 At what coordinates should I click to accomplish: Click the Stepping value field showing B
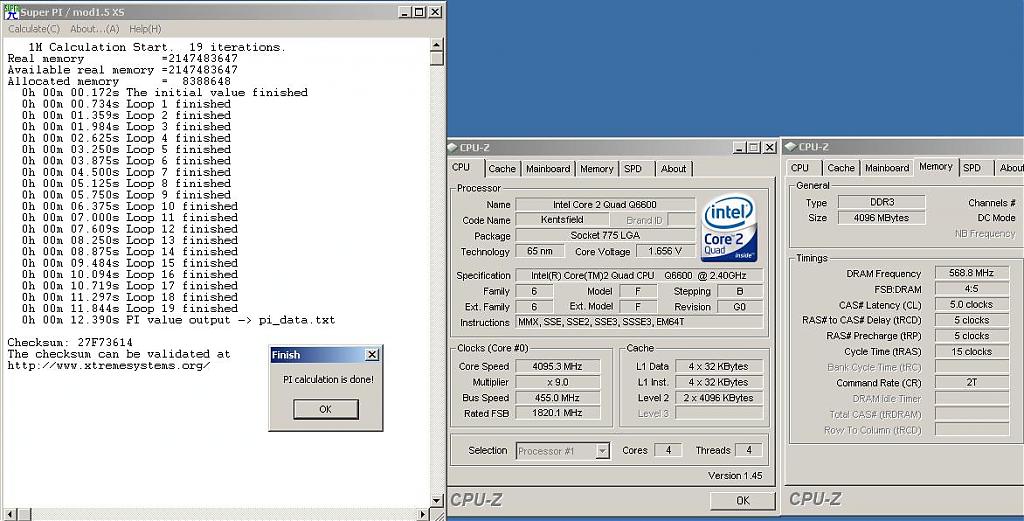(740, 291)
